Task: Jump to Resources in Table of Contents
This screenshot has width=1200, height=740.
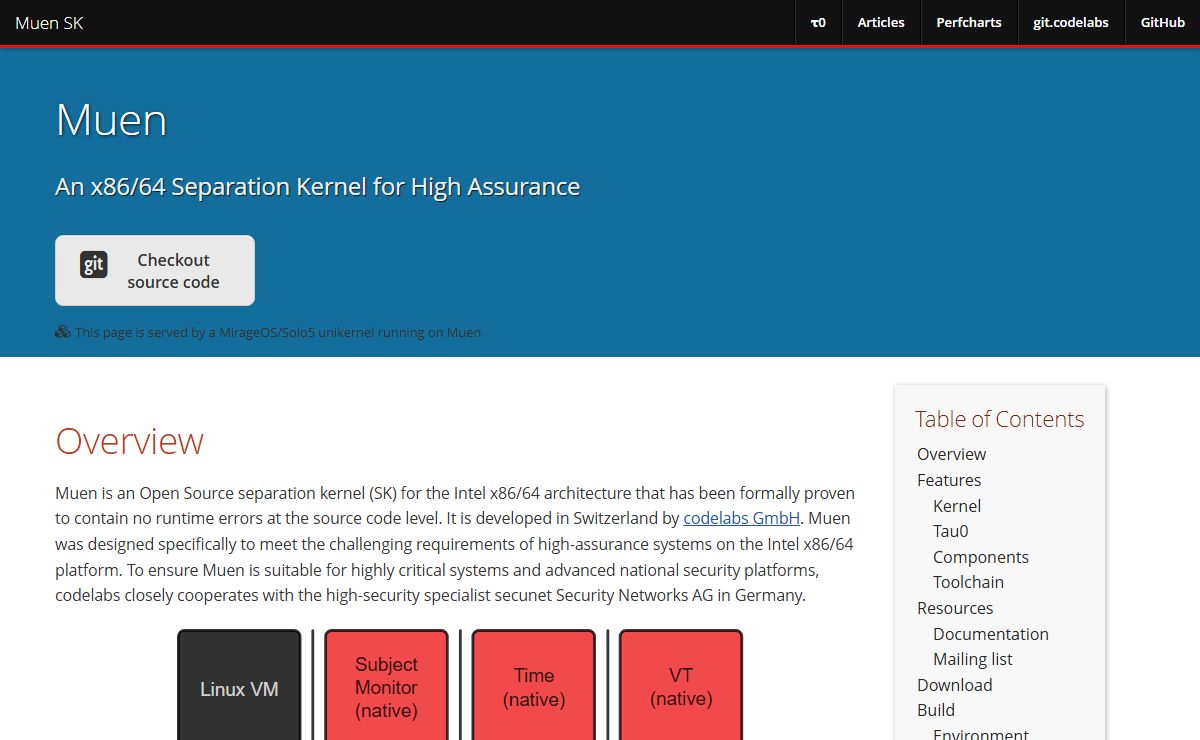Action: (x=955, y=608)
